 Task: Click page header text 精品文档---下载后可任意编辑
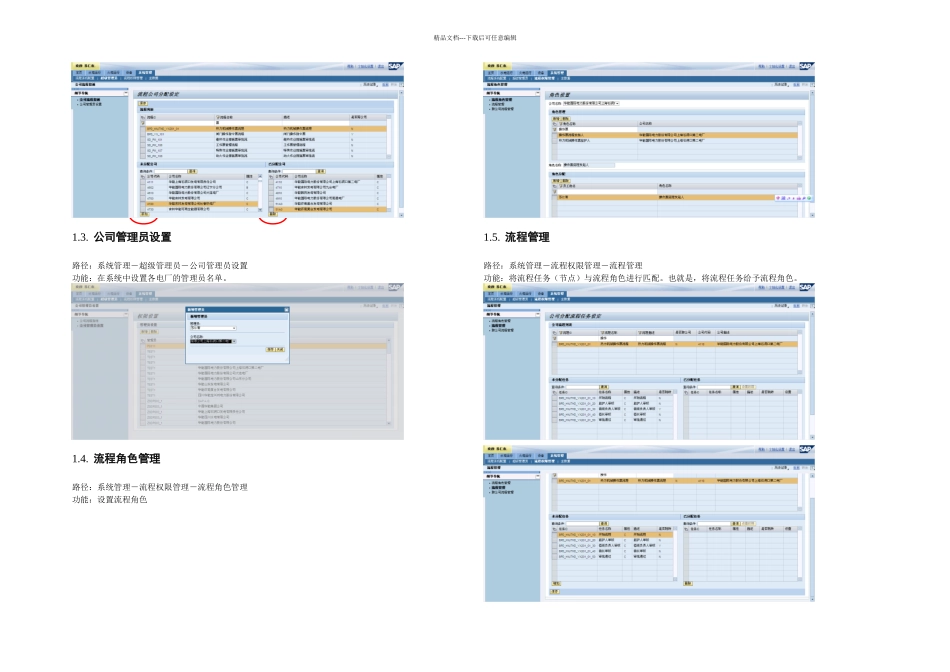click(475, 38)
